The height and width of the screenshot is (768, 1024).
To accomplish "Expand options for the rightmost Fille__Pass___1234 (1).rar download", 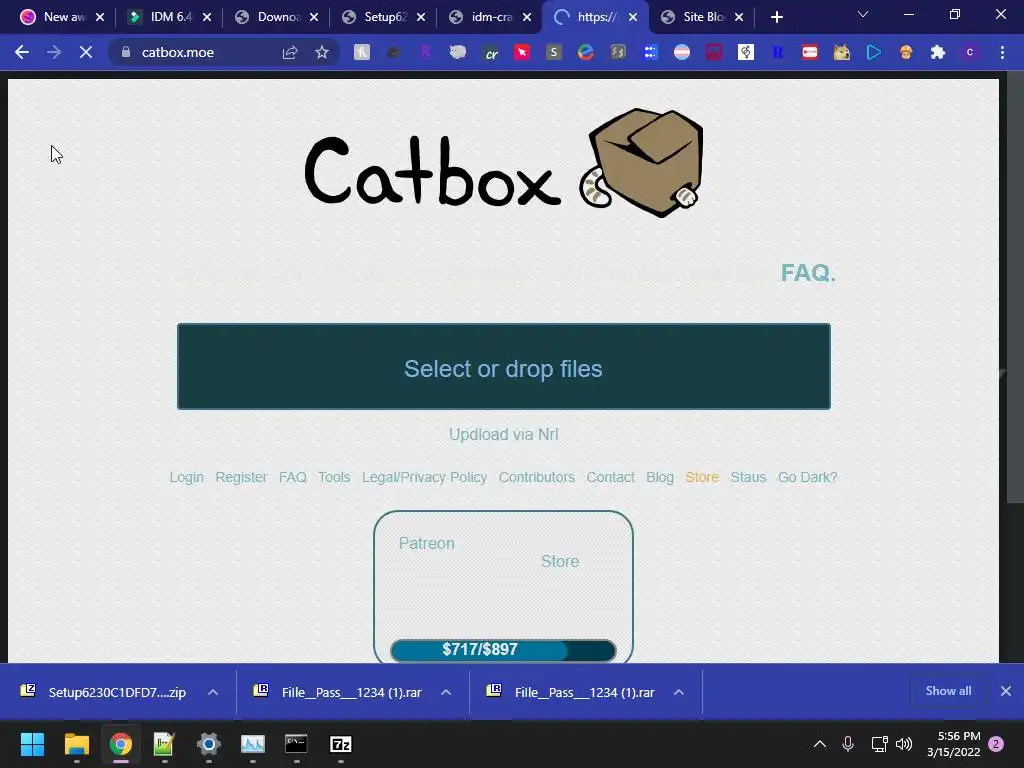I will click(679, 692).
